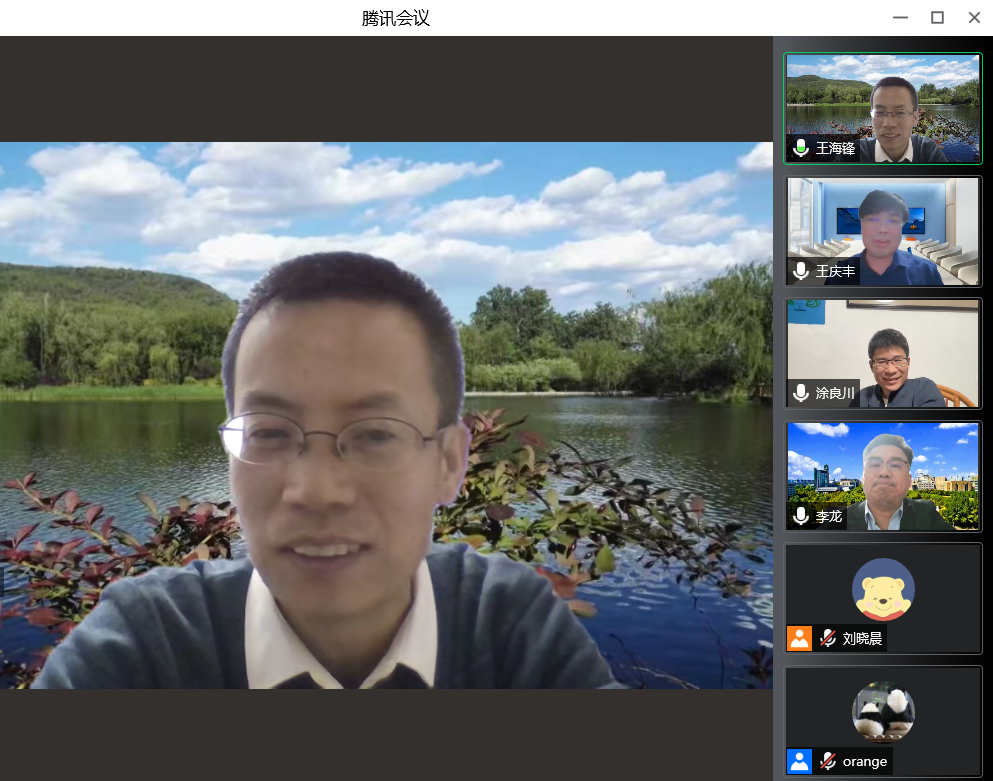
Task: Click the main speaker video area
Action: coord(386,414)
